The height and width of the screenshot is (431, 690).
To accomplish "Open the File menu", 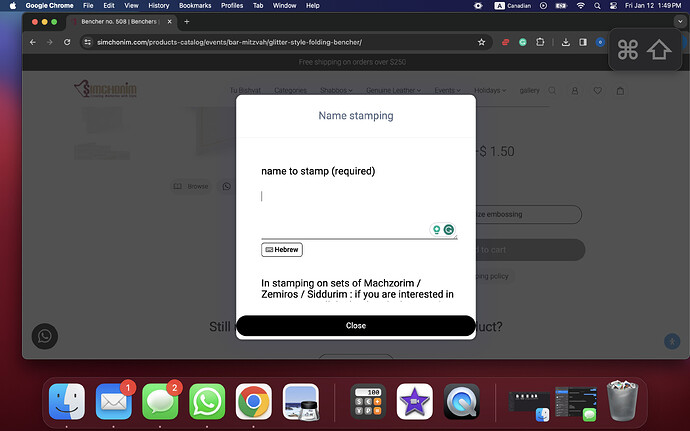I will (88, 6).
